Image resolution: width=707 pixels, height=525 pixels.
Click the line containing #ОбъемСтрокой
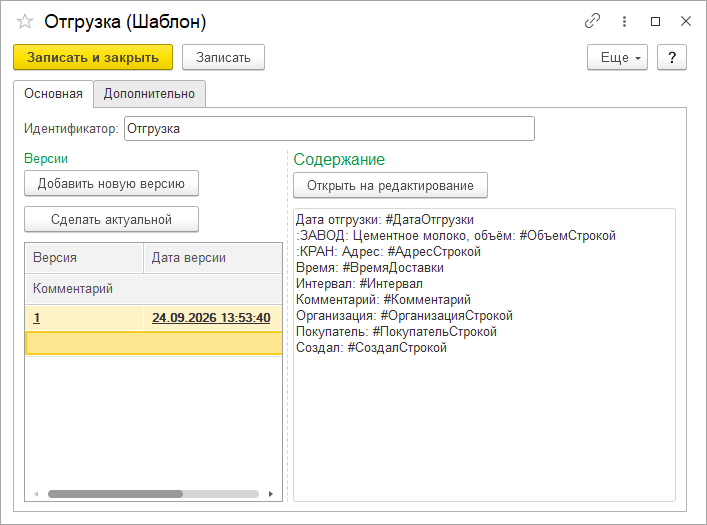coord(456,235)
